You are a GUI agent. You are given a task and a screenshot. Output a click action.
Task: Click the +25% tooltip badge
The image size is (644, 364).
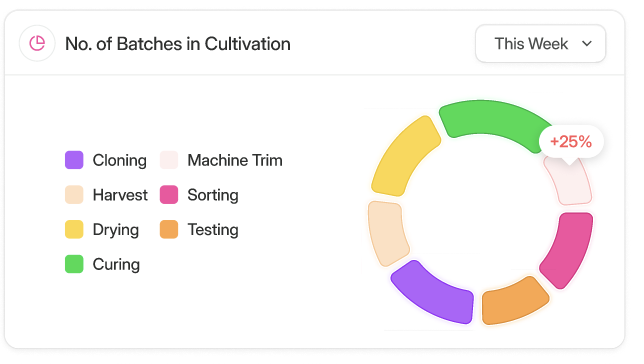571,142
